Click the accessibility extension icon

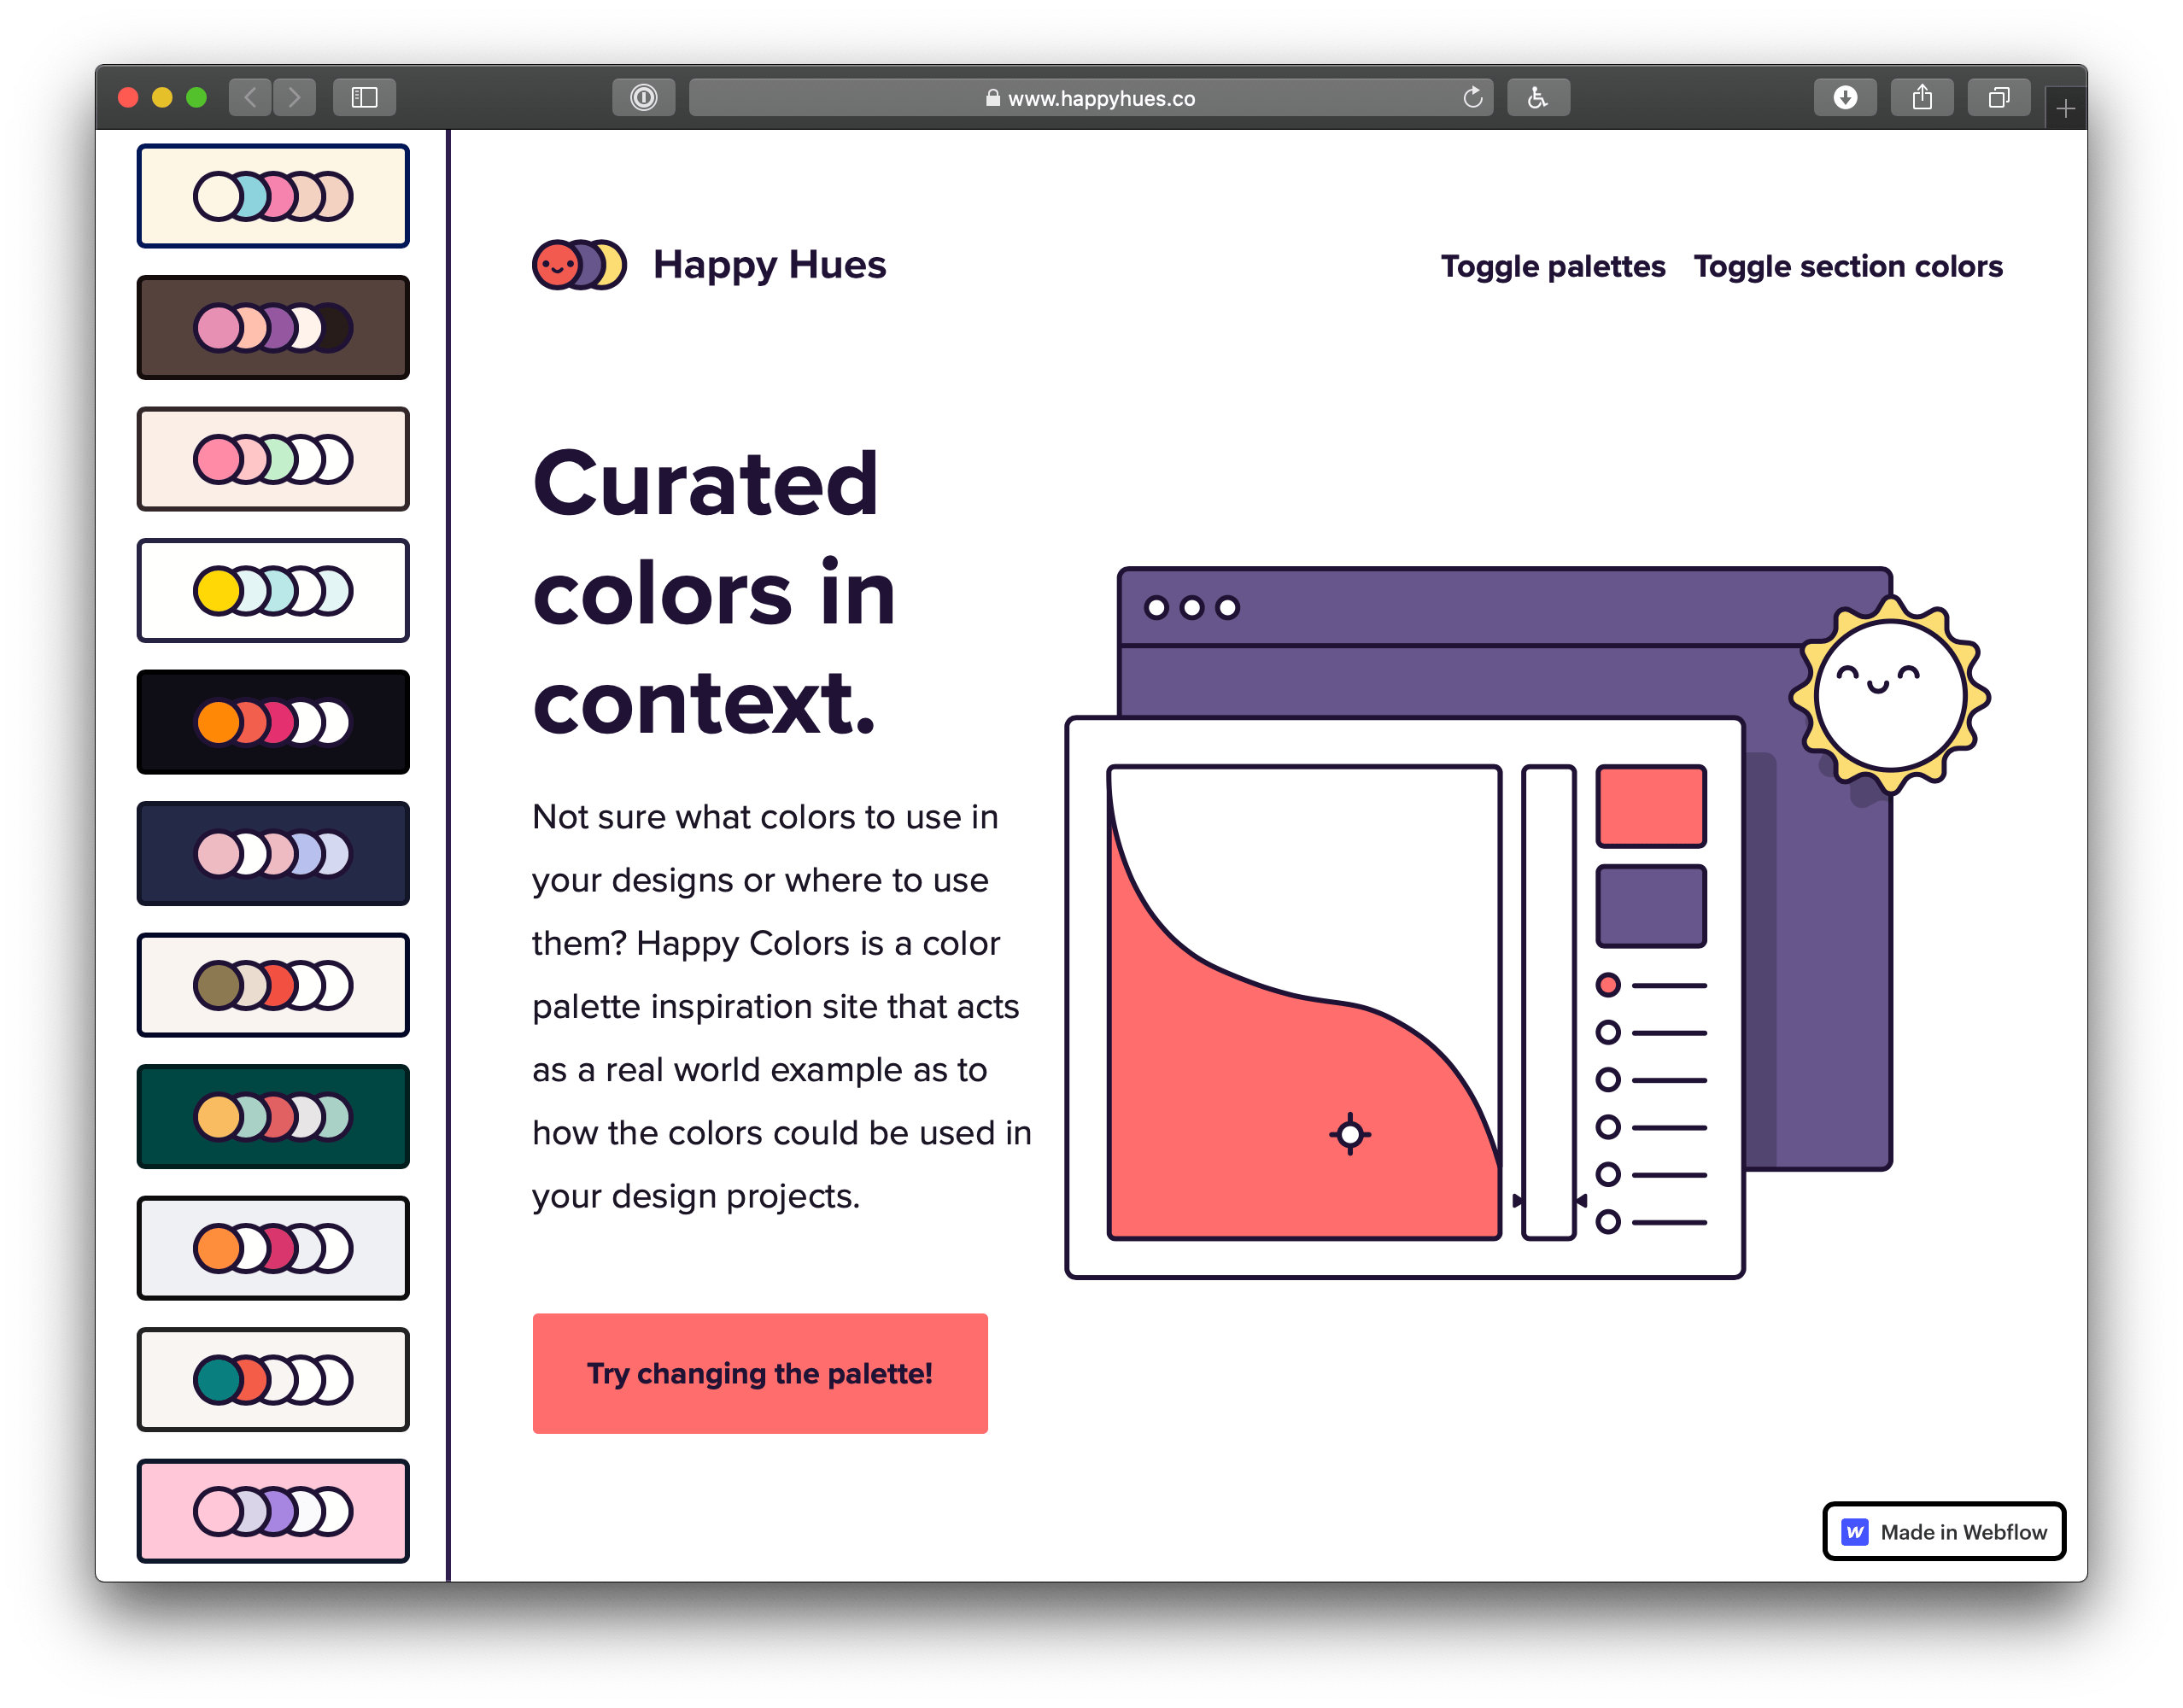pyautogui.click(x=1537, y=97)
